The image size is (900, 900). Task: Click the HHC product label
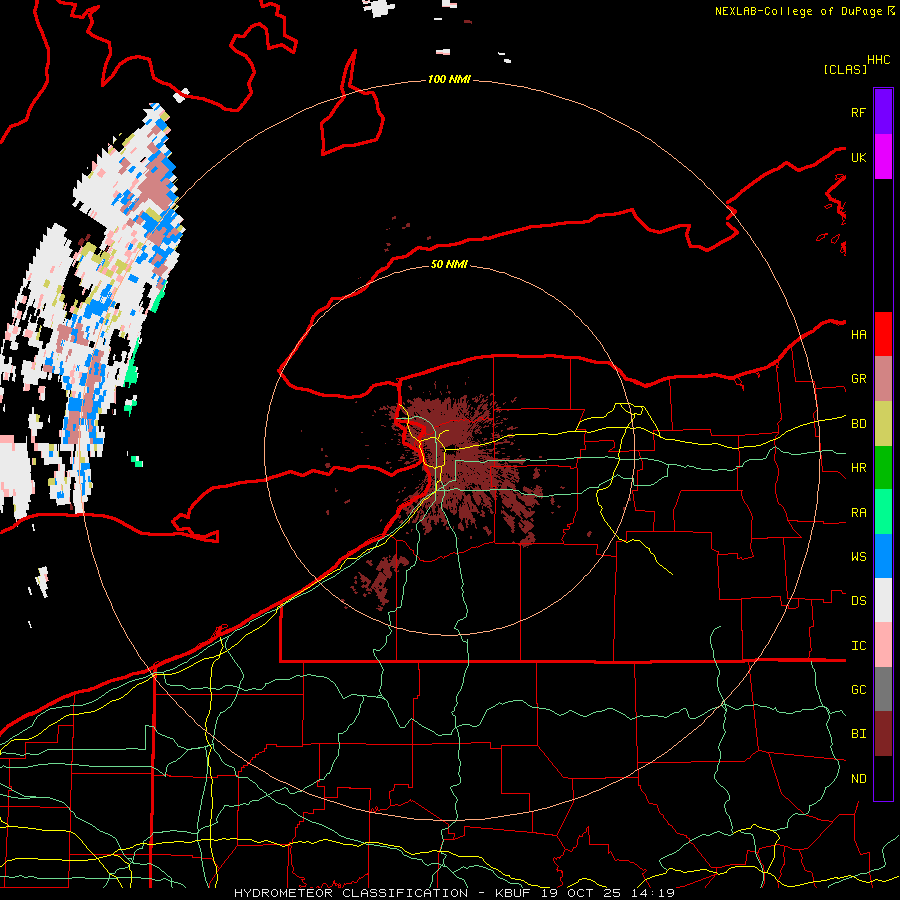[879, 60]
